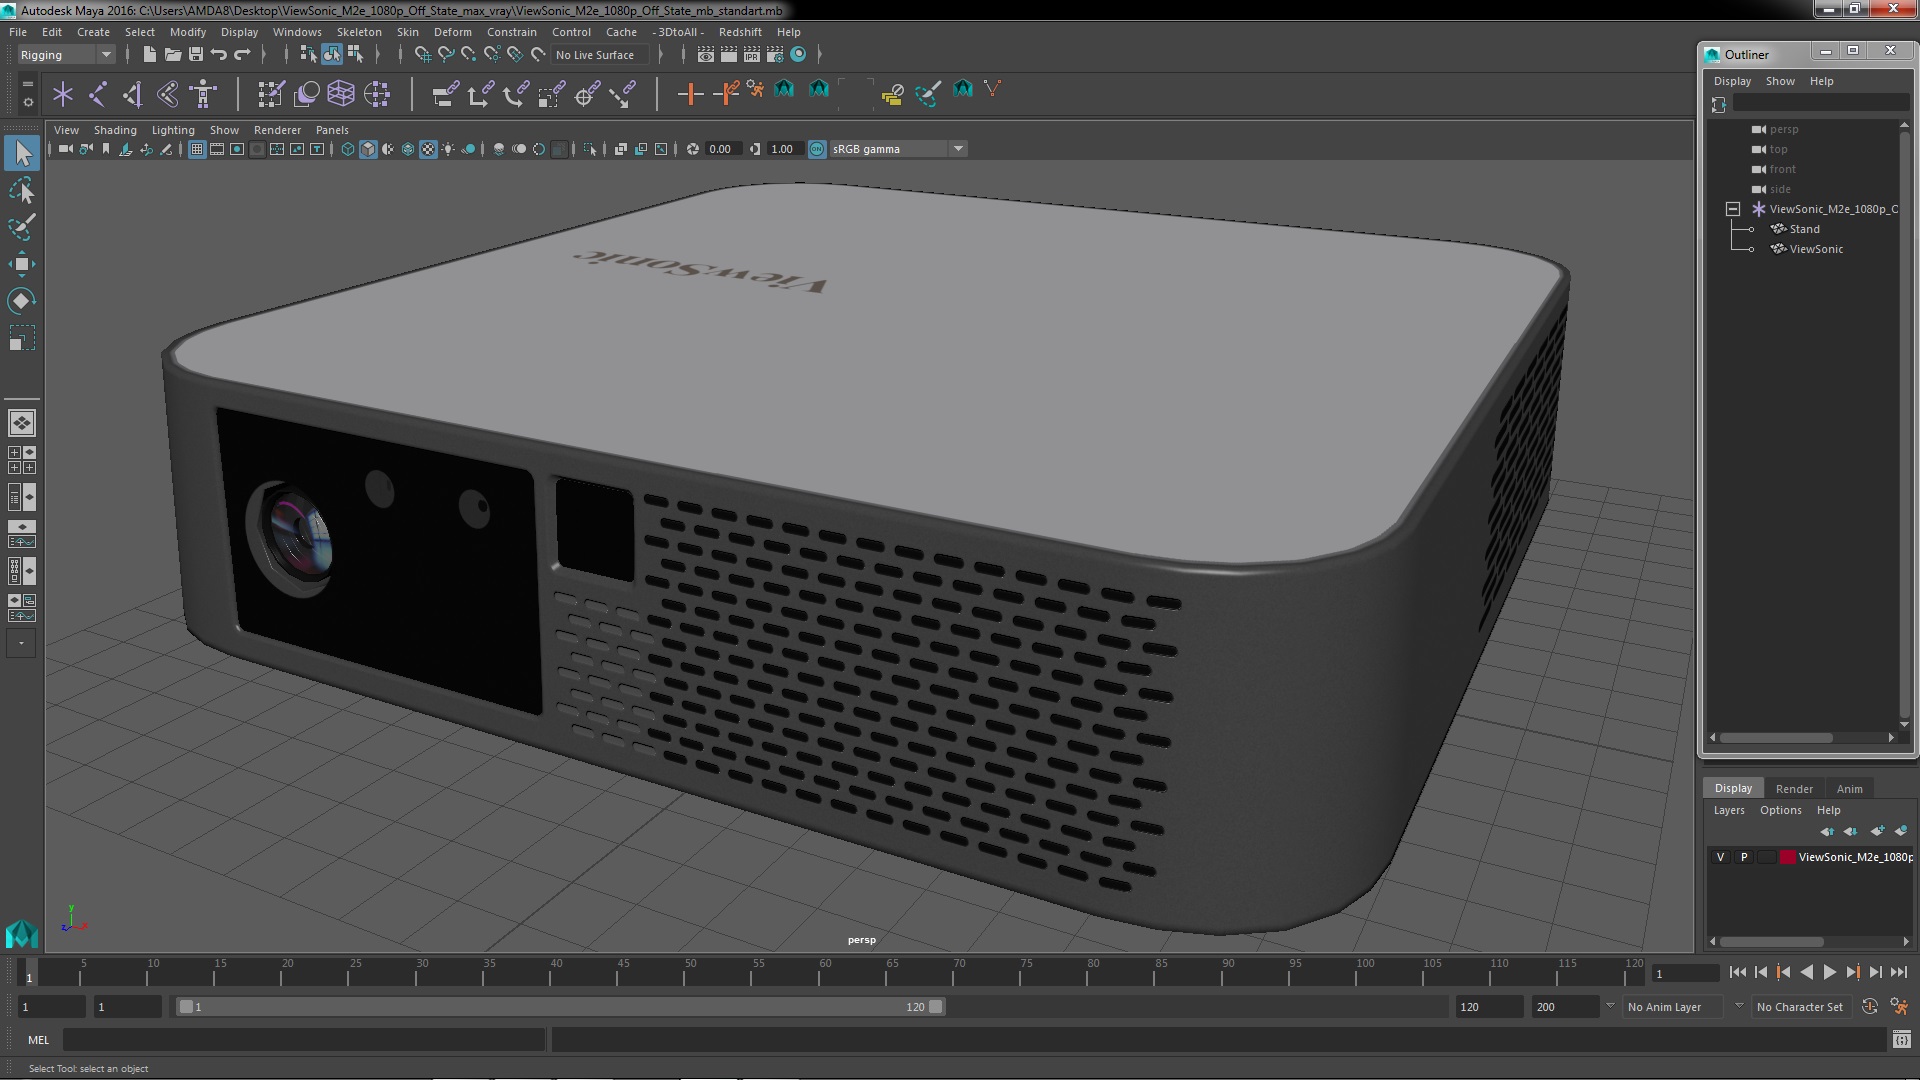
Task: Click frame 60 on time slider
Action: point(824,972)
